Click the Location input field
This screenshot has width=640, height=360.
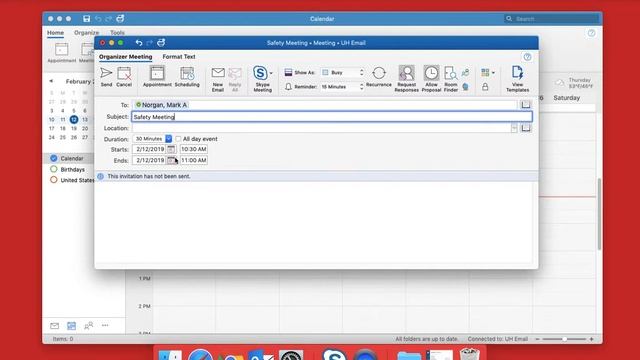pos(321,128)
